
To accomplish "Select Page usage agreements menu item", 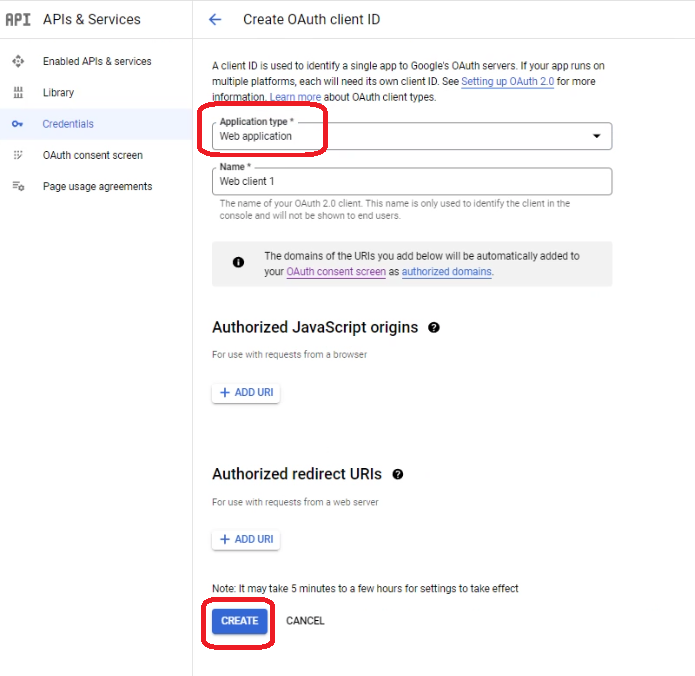I will click(x=97, y=187).
